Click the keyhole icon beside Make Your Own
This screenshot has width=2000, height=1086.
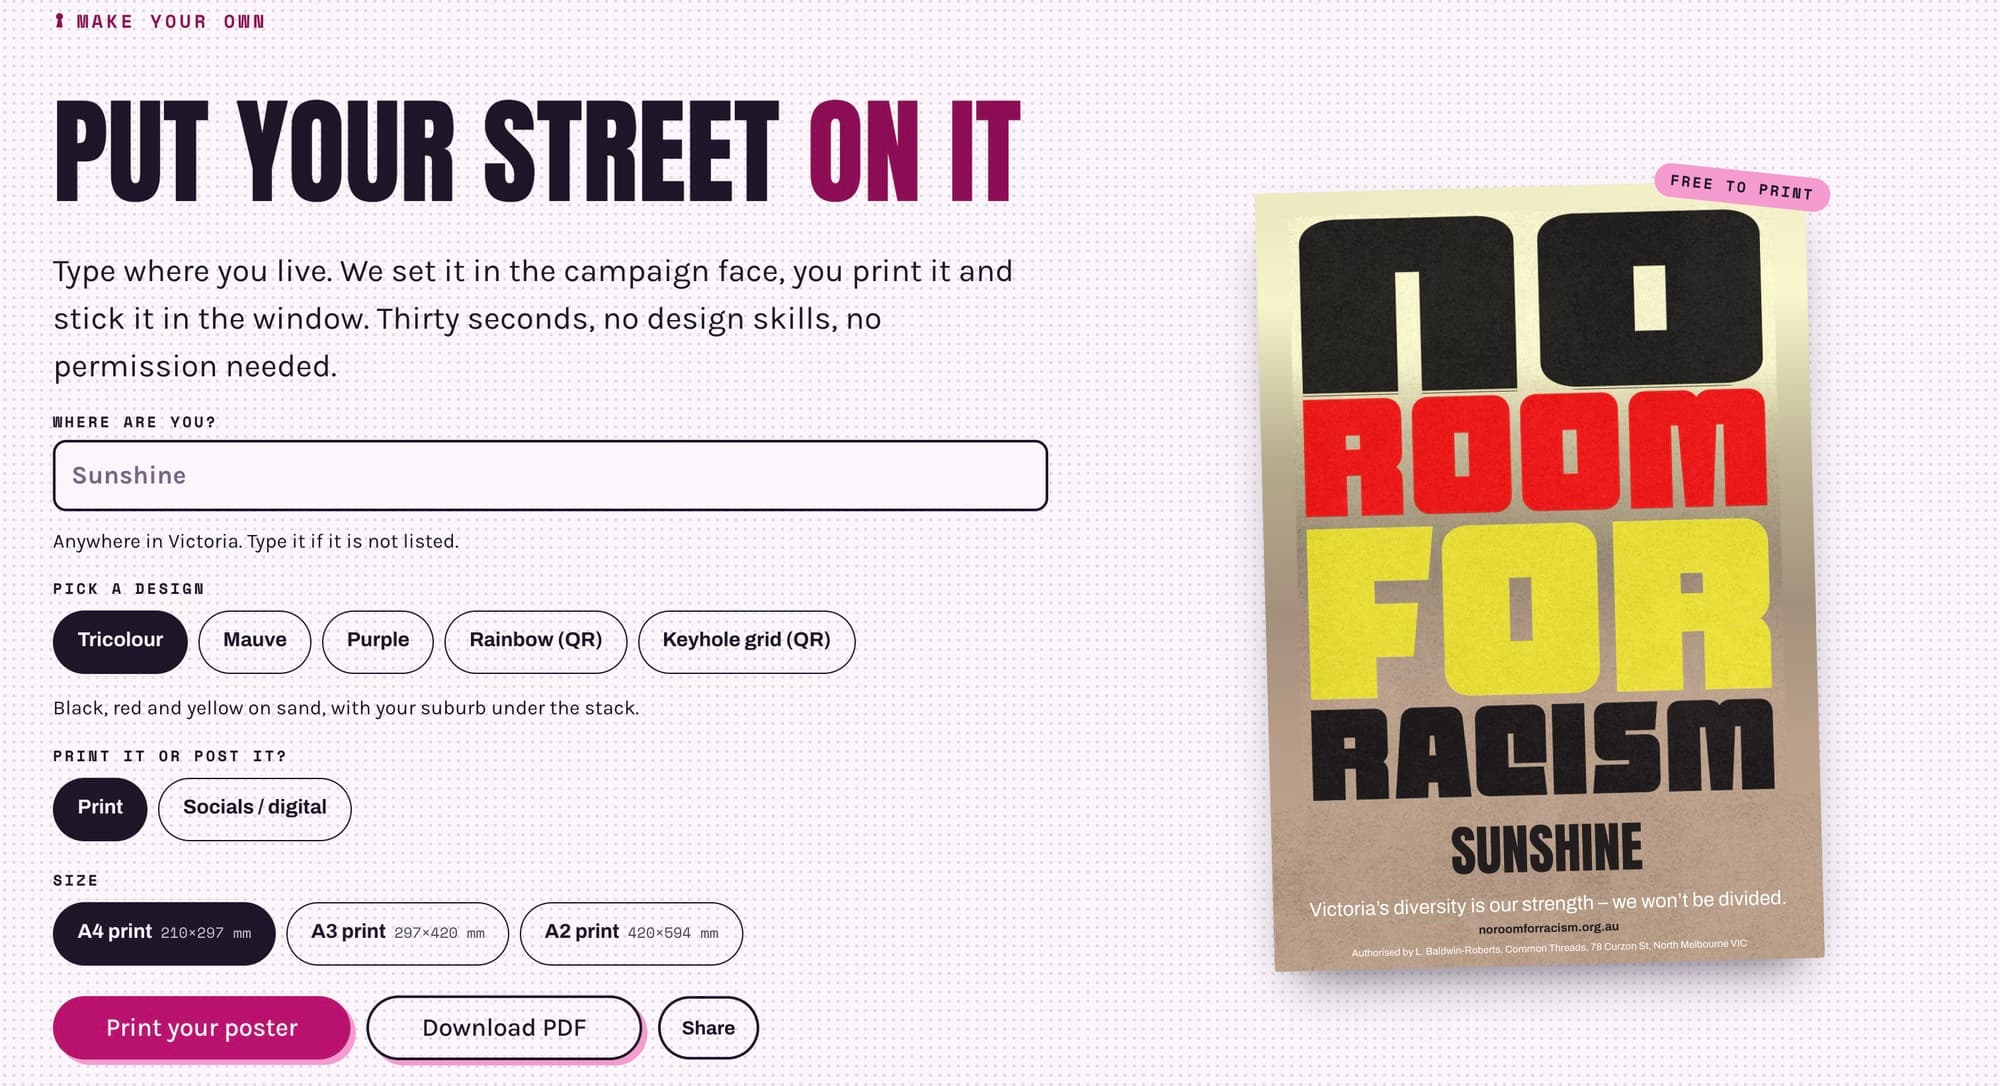point(59,21)
